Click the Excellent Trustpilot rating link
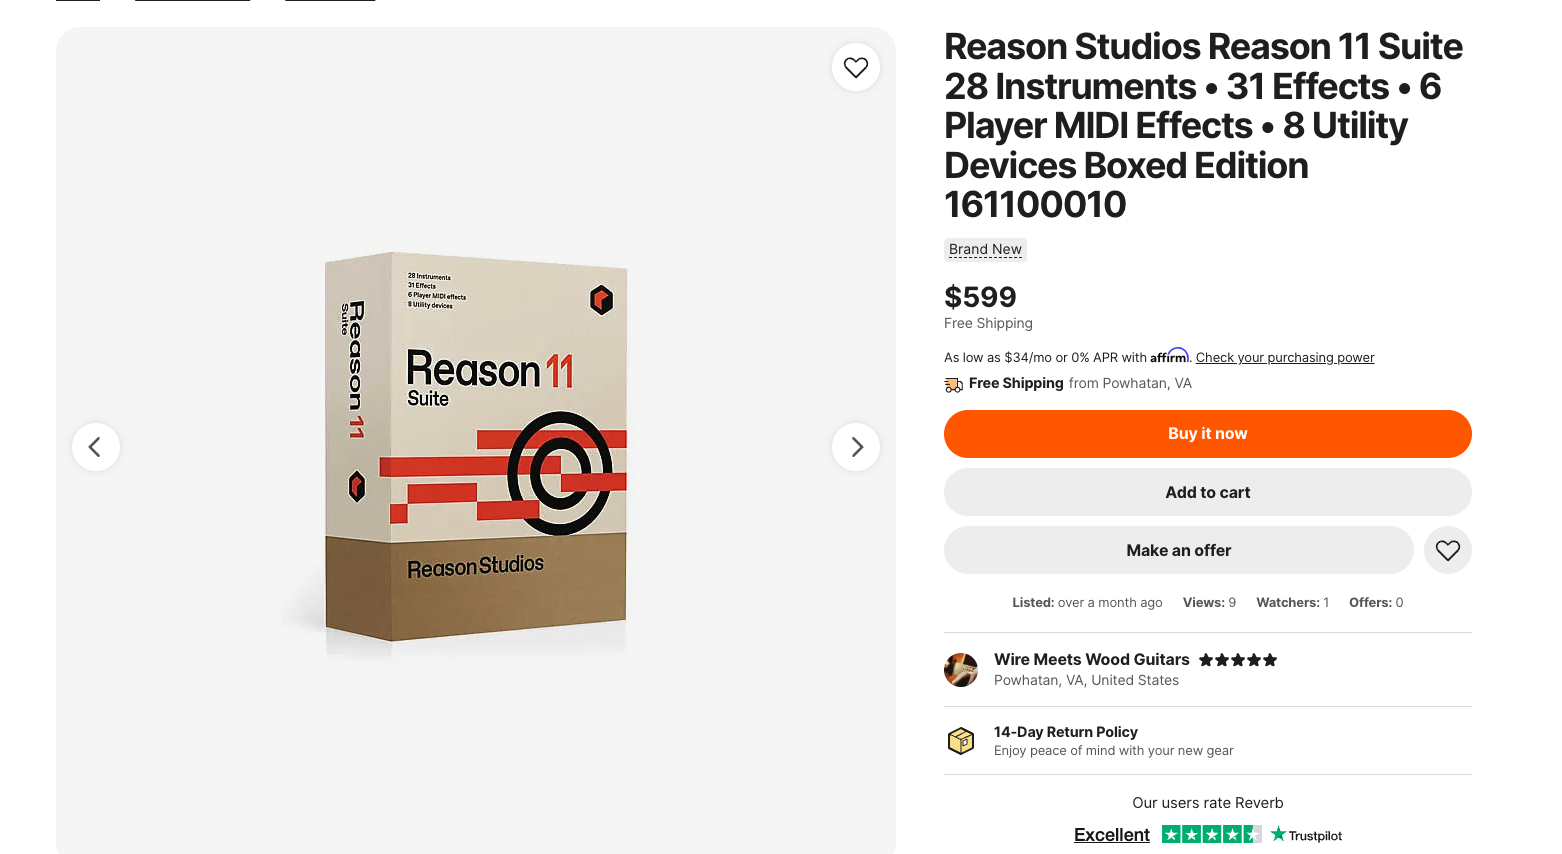Image resolution: width=1562 pixels, height=854 pixels. pyautogui.click(x=1111, y=835)
